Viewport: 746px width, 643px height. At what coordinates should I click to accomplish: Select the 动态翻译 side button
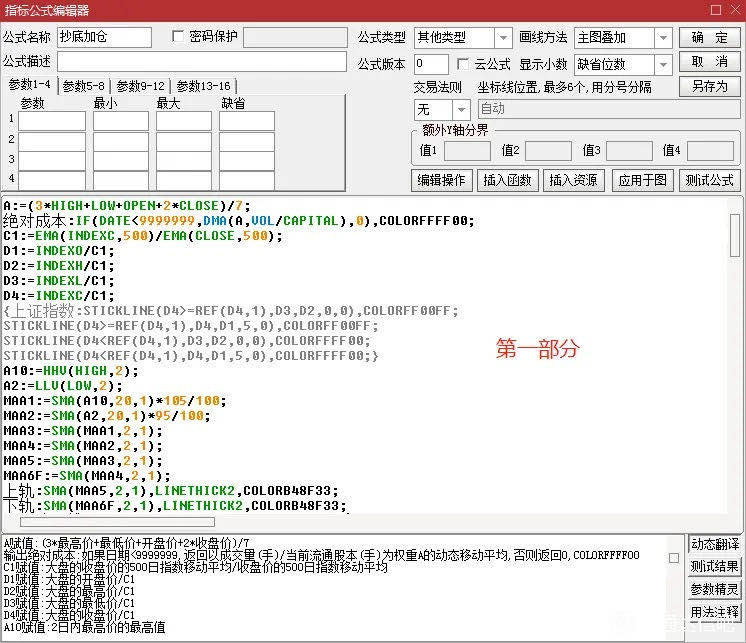tap(715, 544)
